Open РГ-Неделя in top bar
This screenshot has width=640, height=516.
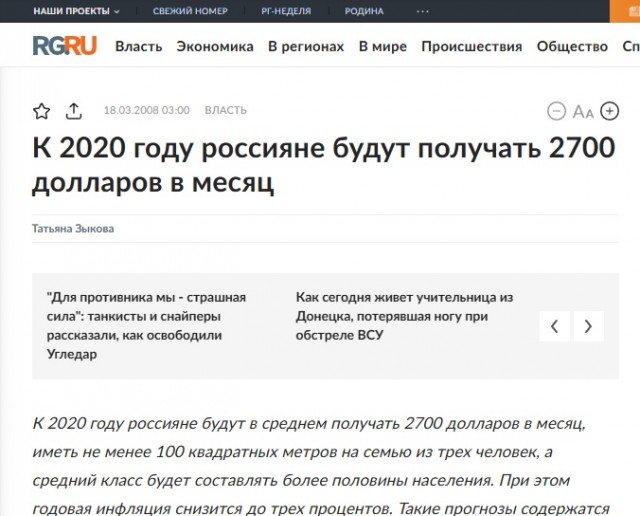(x=286, y=11)
